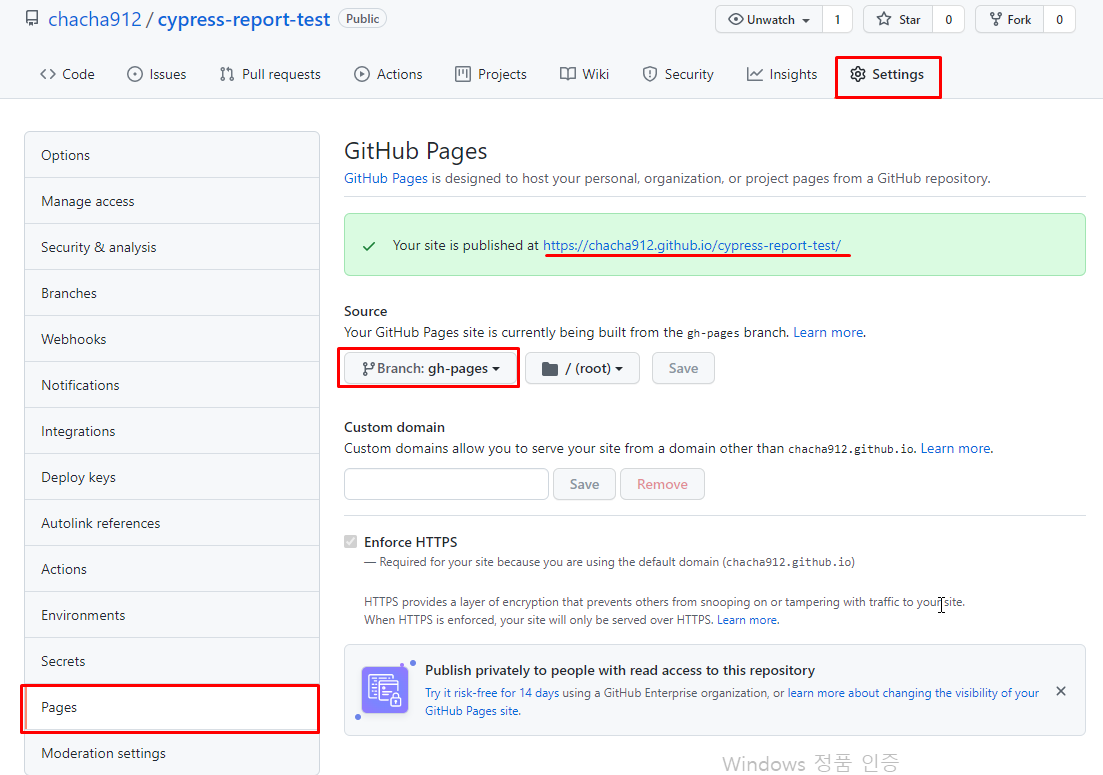Open the / (root) folder dropdown
The width and height of the screenshot is (1103, 775).
click(x=582, y=368)
